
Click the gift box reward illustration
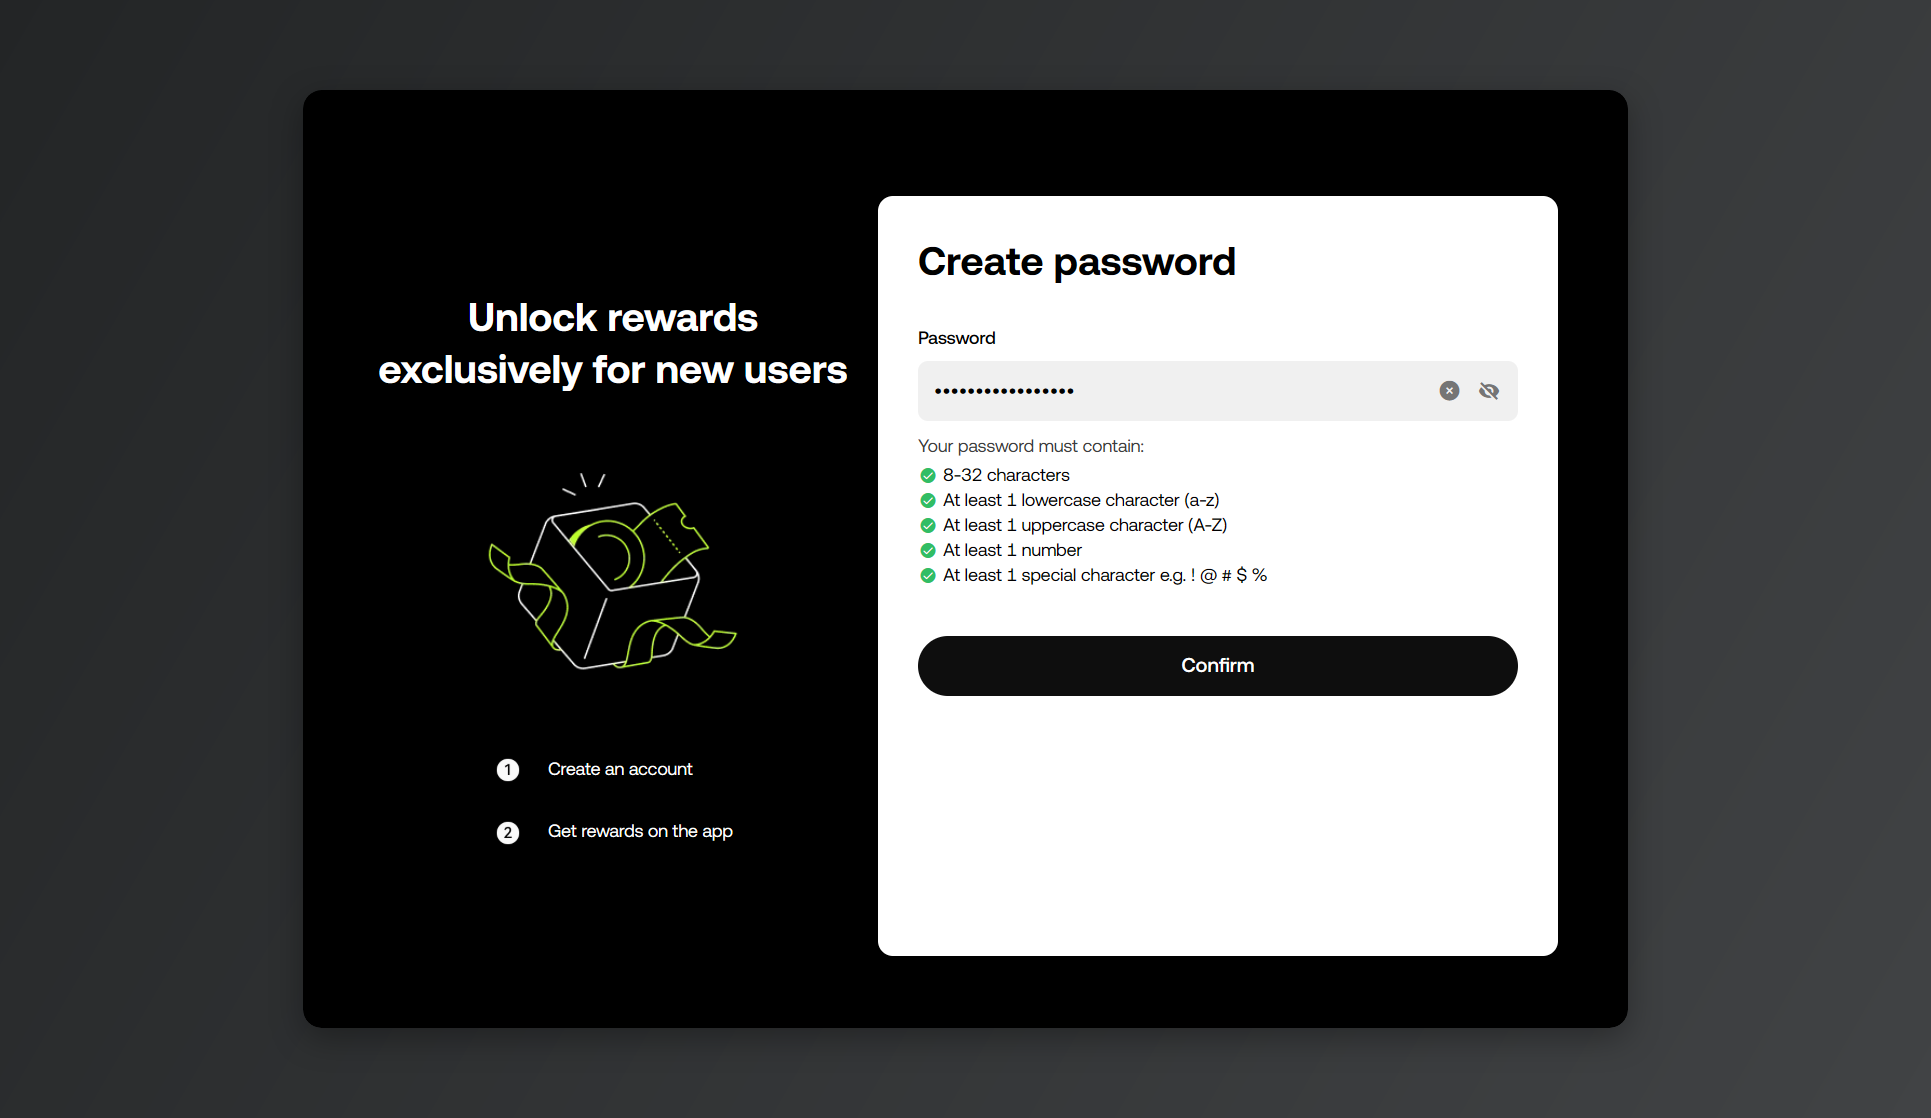click(x=612, y=571)
